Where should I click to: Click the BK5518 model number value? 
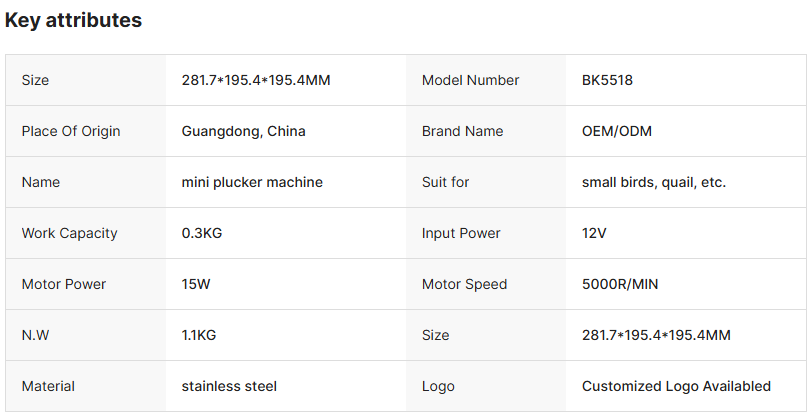click(x=607, y=80)
